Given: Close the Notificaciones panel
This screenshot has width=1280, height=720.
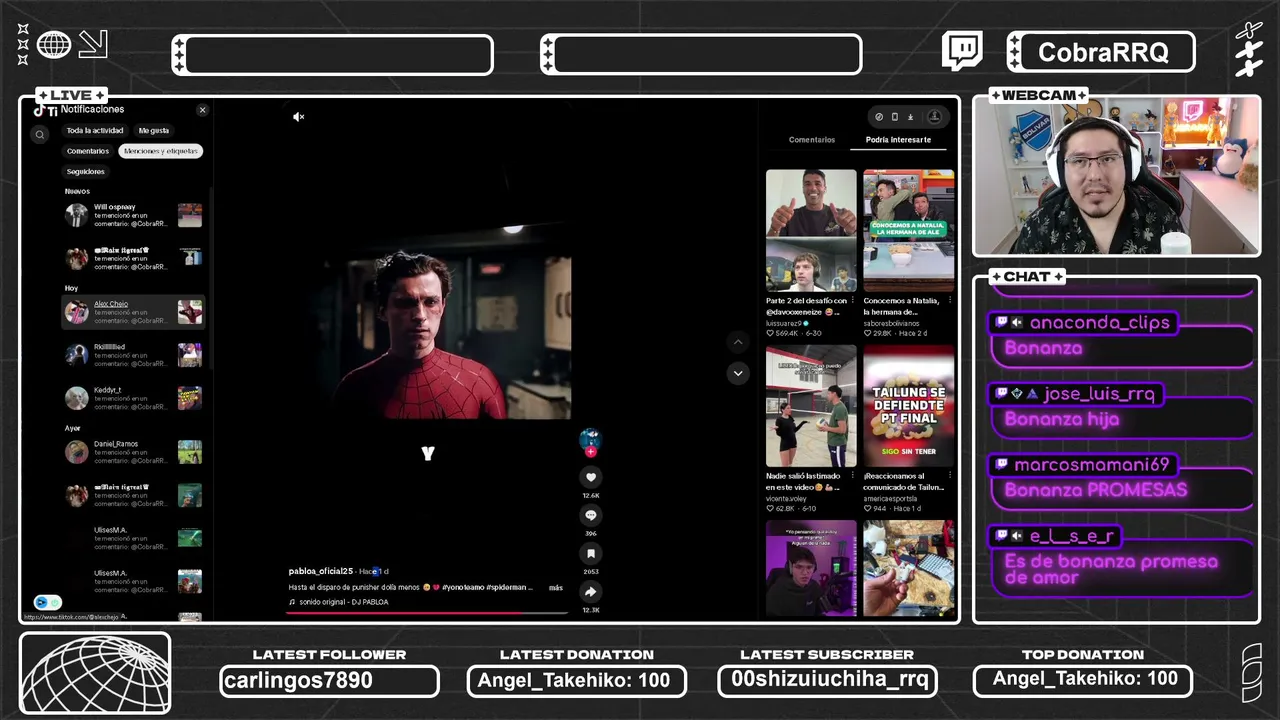Looking at the screenshot, I should pyautogui.click(x=202, y=110).
